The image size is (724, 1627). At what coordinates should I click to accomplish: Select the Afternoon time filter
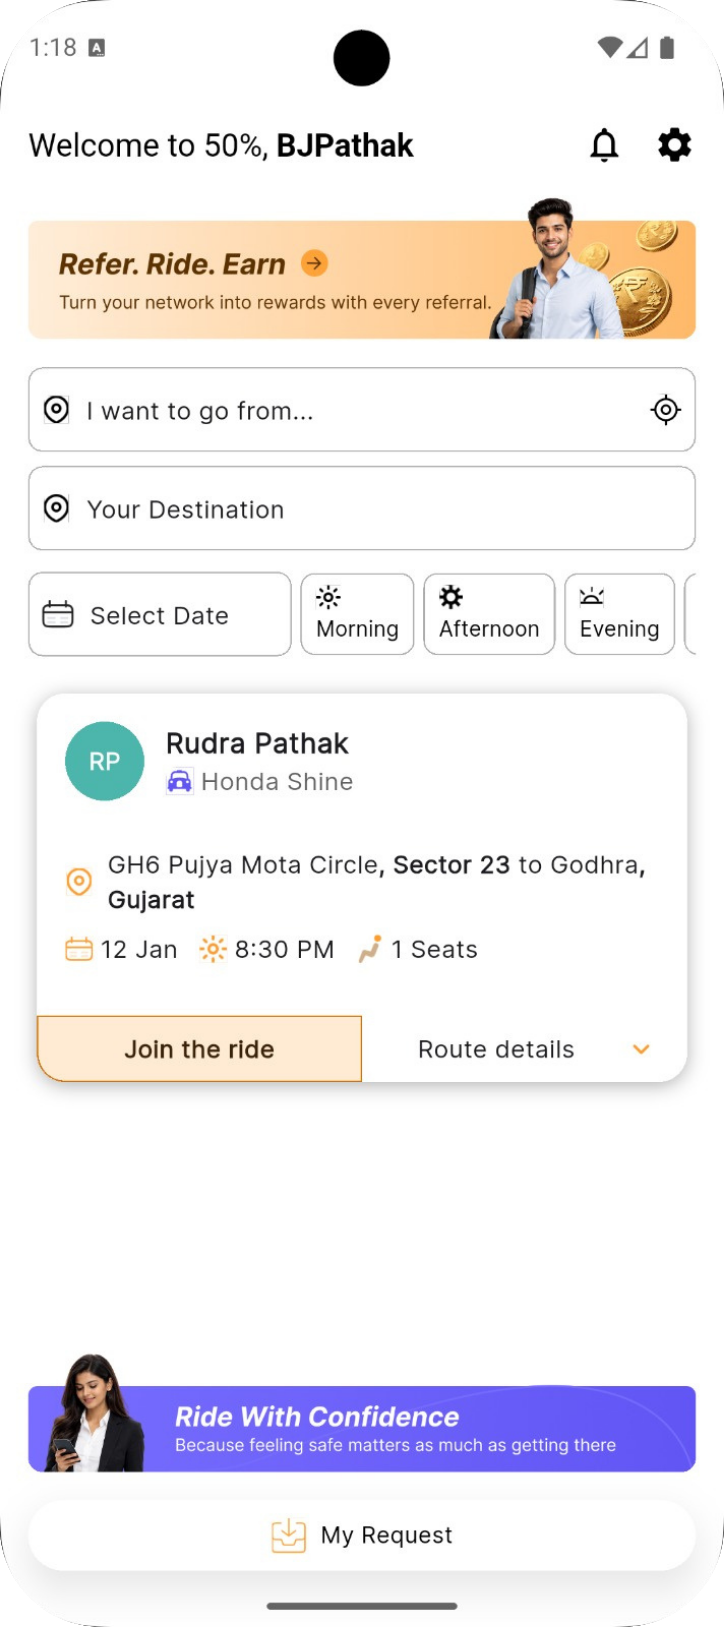pos(489,614)
